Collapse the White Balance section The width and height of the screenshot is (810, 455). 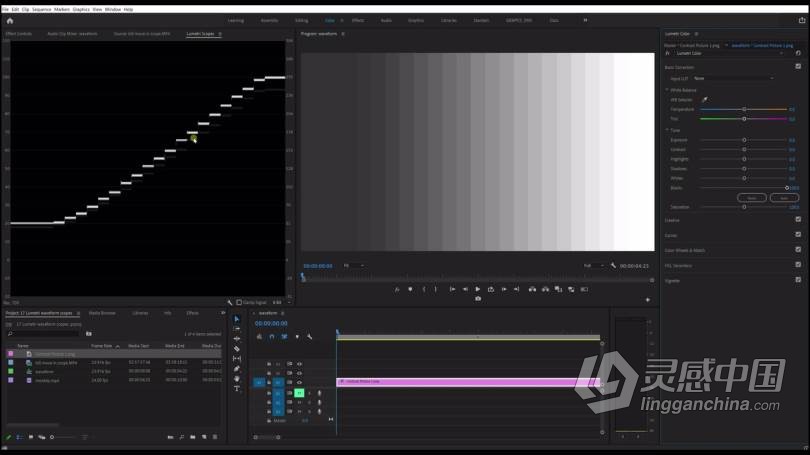[x=667, y=90]
